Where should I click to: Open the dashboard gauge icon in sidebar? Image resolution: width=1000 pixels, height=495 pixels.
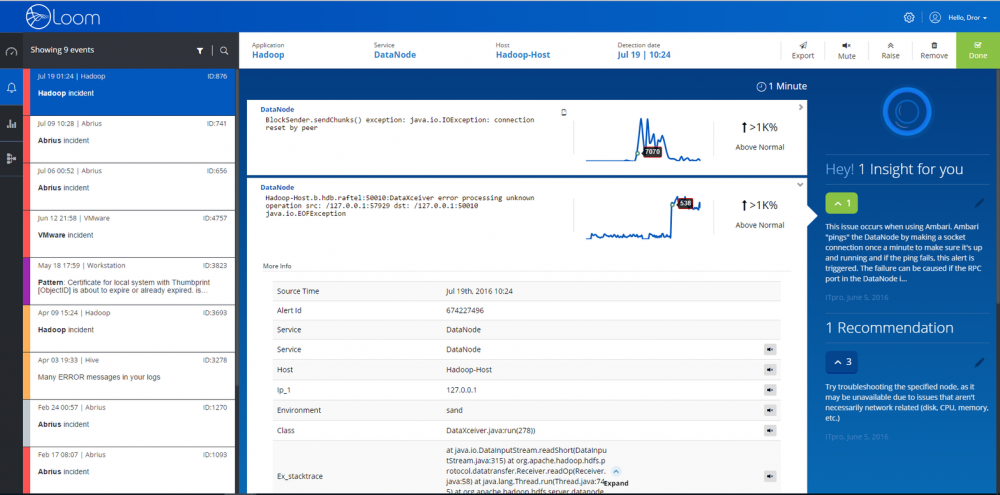point(12,51)
